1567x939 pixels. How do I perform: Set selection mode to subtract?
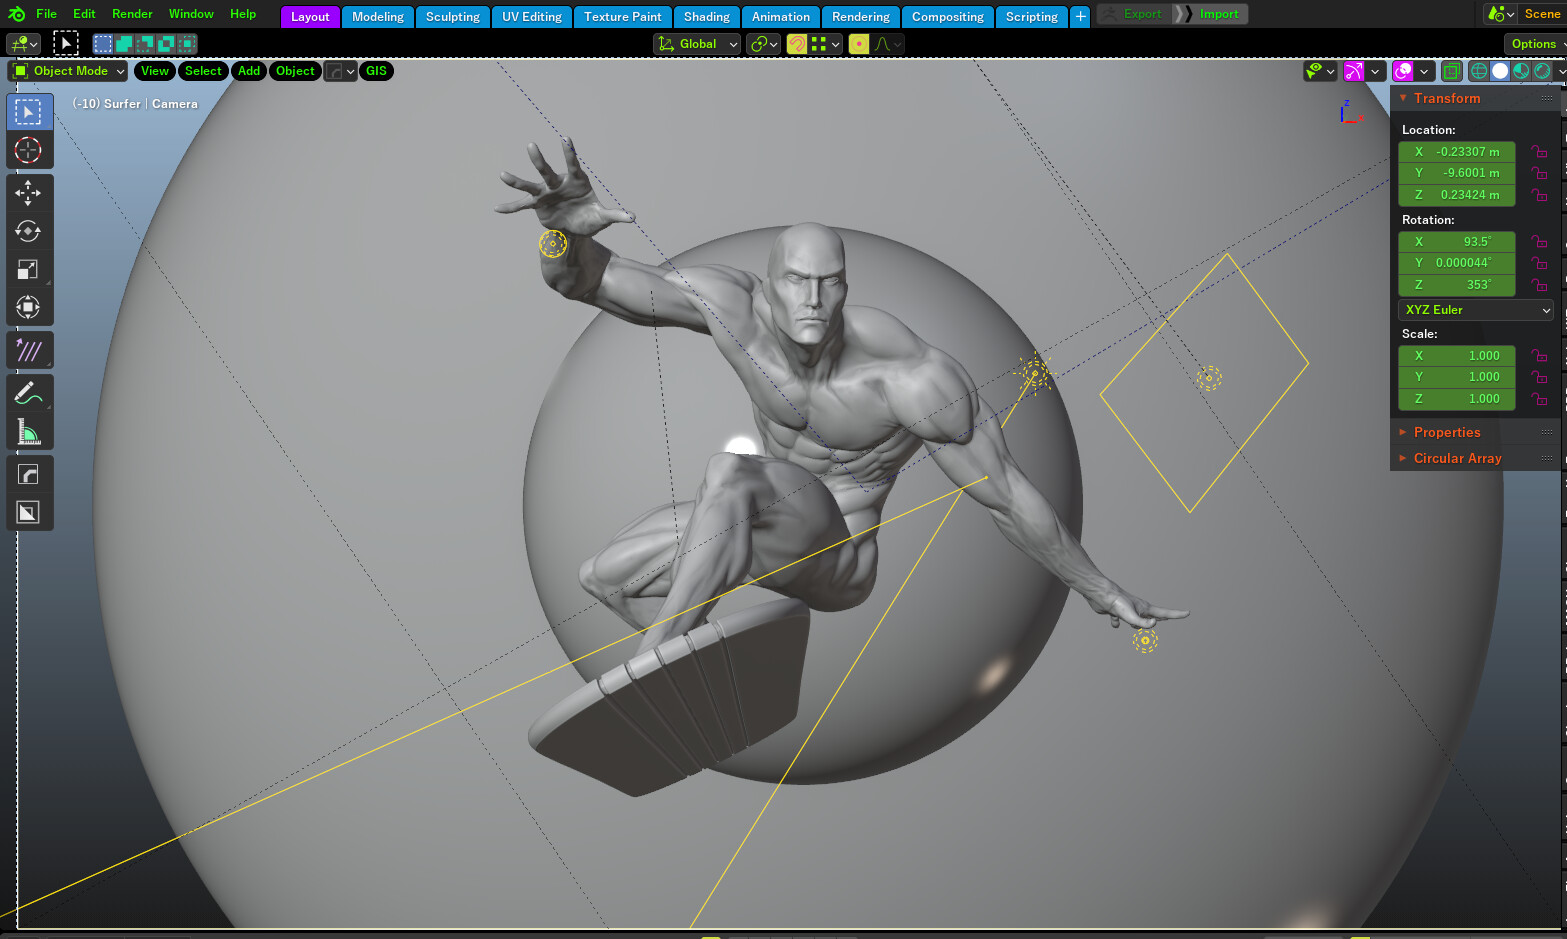point(145,44)
